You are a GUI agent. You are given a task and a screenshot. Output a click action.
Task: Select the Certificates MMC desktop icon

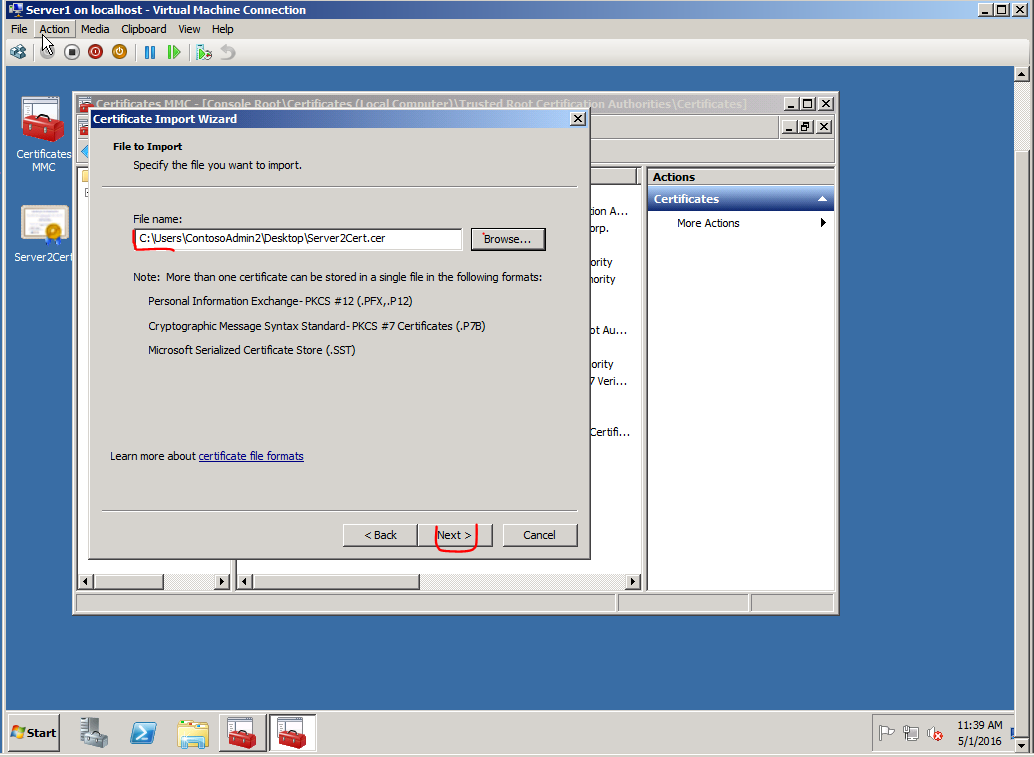pos(44,135)
